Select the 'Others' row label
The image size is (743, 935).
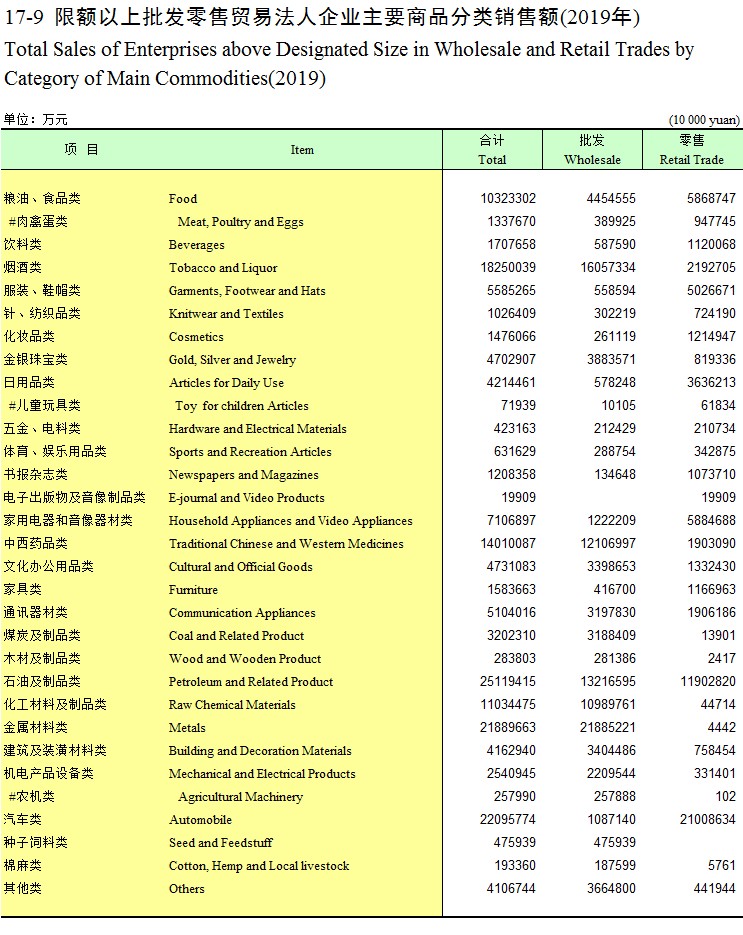tap(186, 889)
